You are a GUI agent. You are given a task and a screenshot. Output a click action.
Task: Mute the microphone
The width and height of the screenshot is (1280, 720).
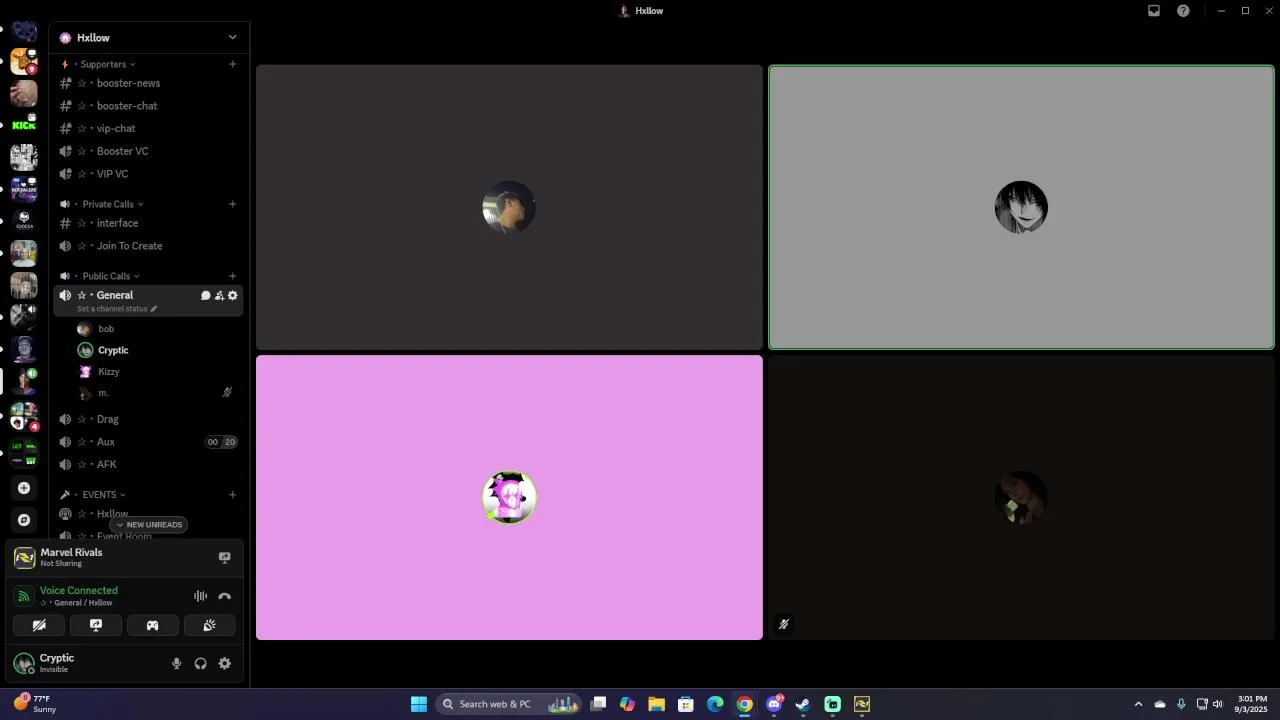pyautogui.click(x=177, y=663)
